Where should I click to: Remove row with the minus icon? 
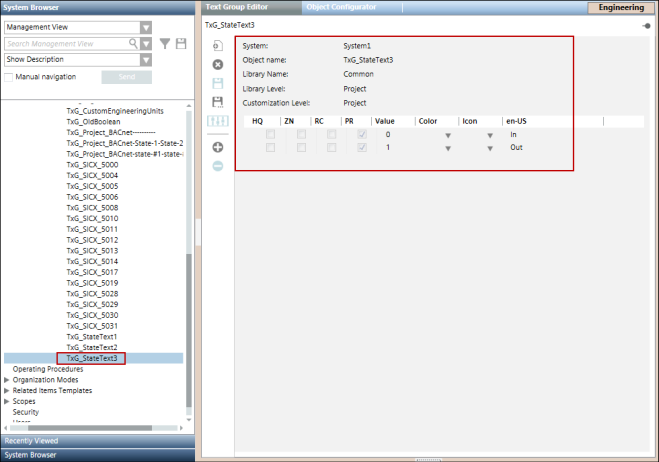point(218,165)
